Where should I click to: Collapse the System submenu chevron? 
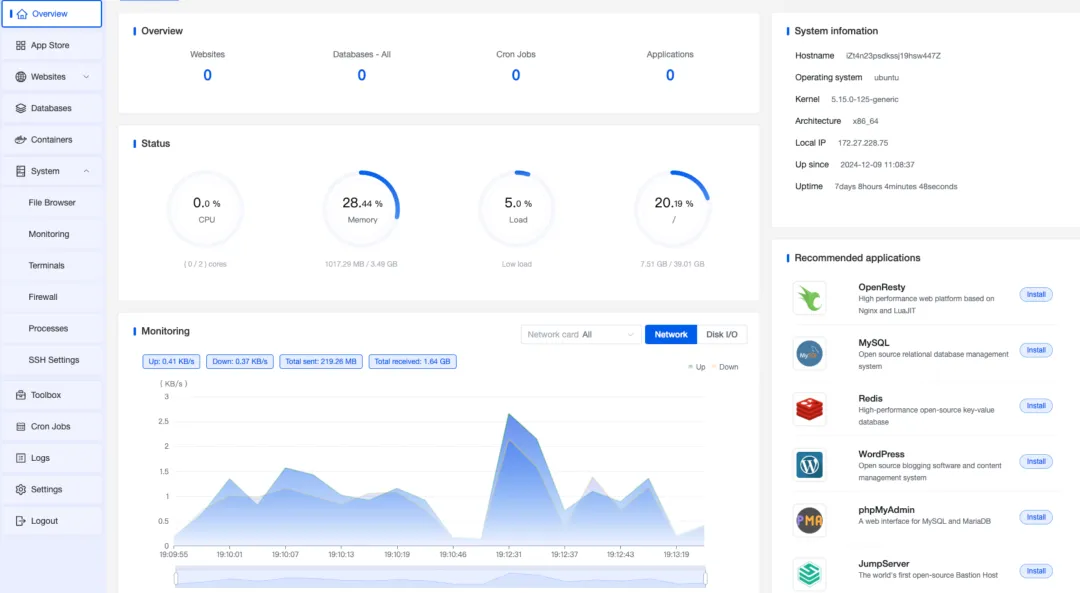(x=86, y=171)
